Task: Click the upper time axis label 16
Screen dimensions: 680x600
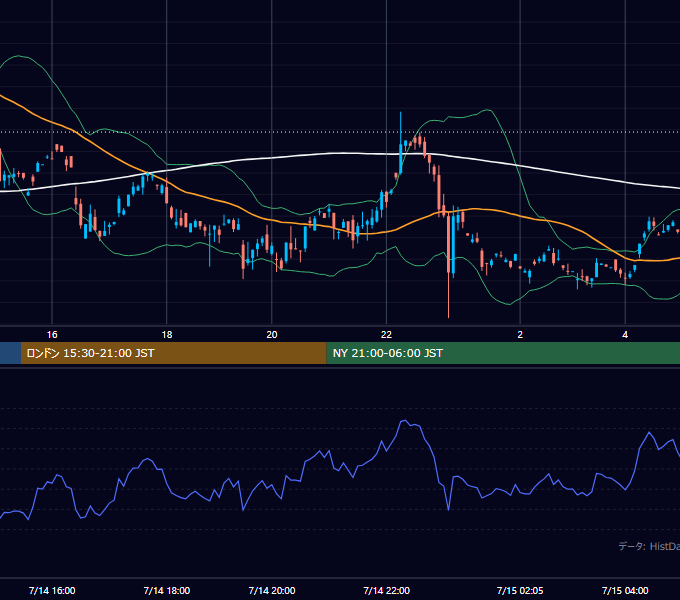Action: tap(52, 335)
